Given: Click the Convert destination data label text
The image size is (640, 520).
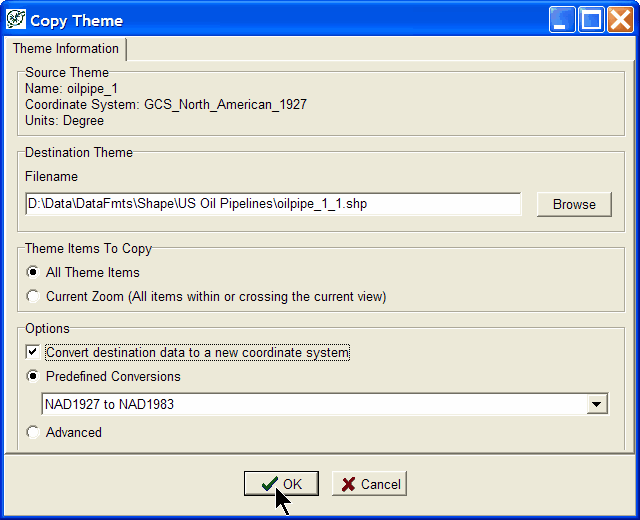Looking at the screenshot, I should [197, 352].
